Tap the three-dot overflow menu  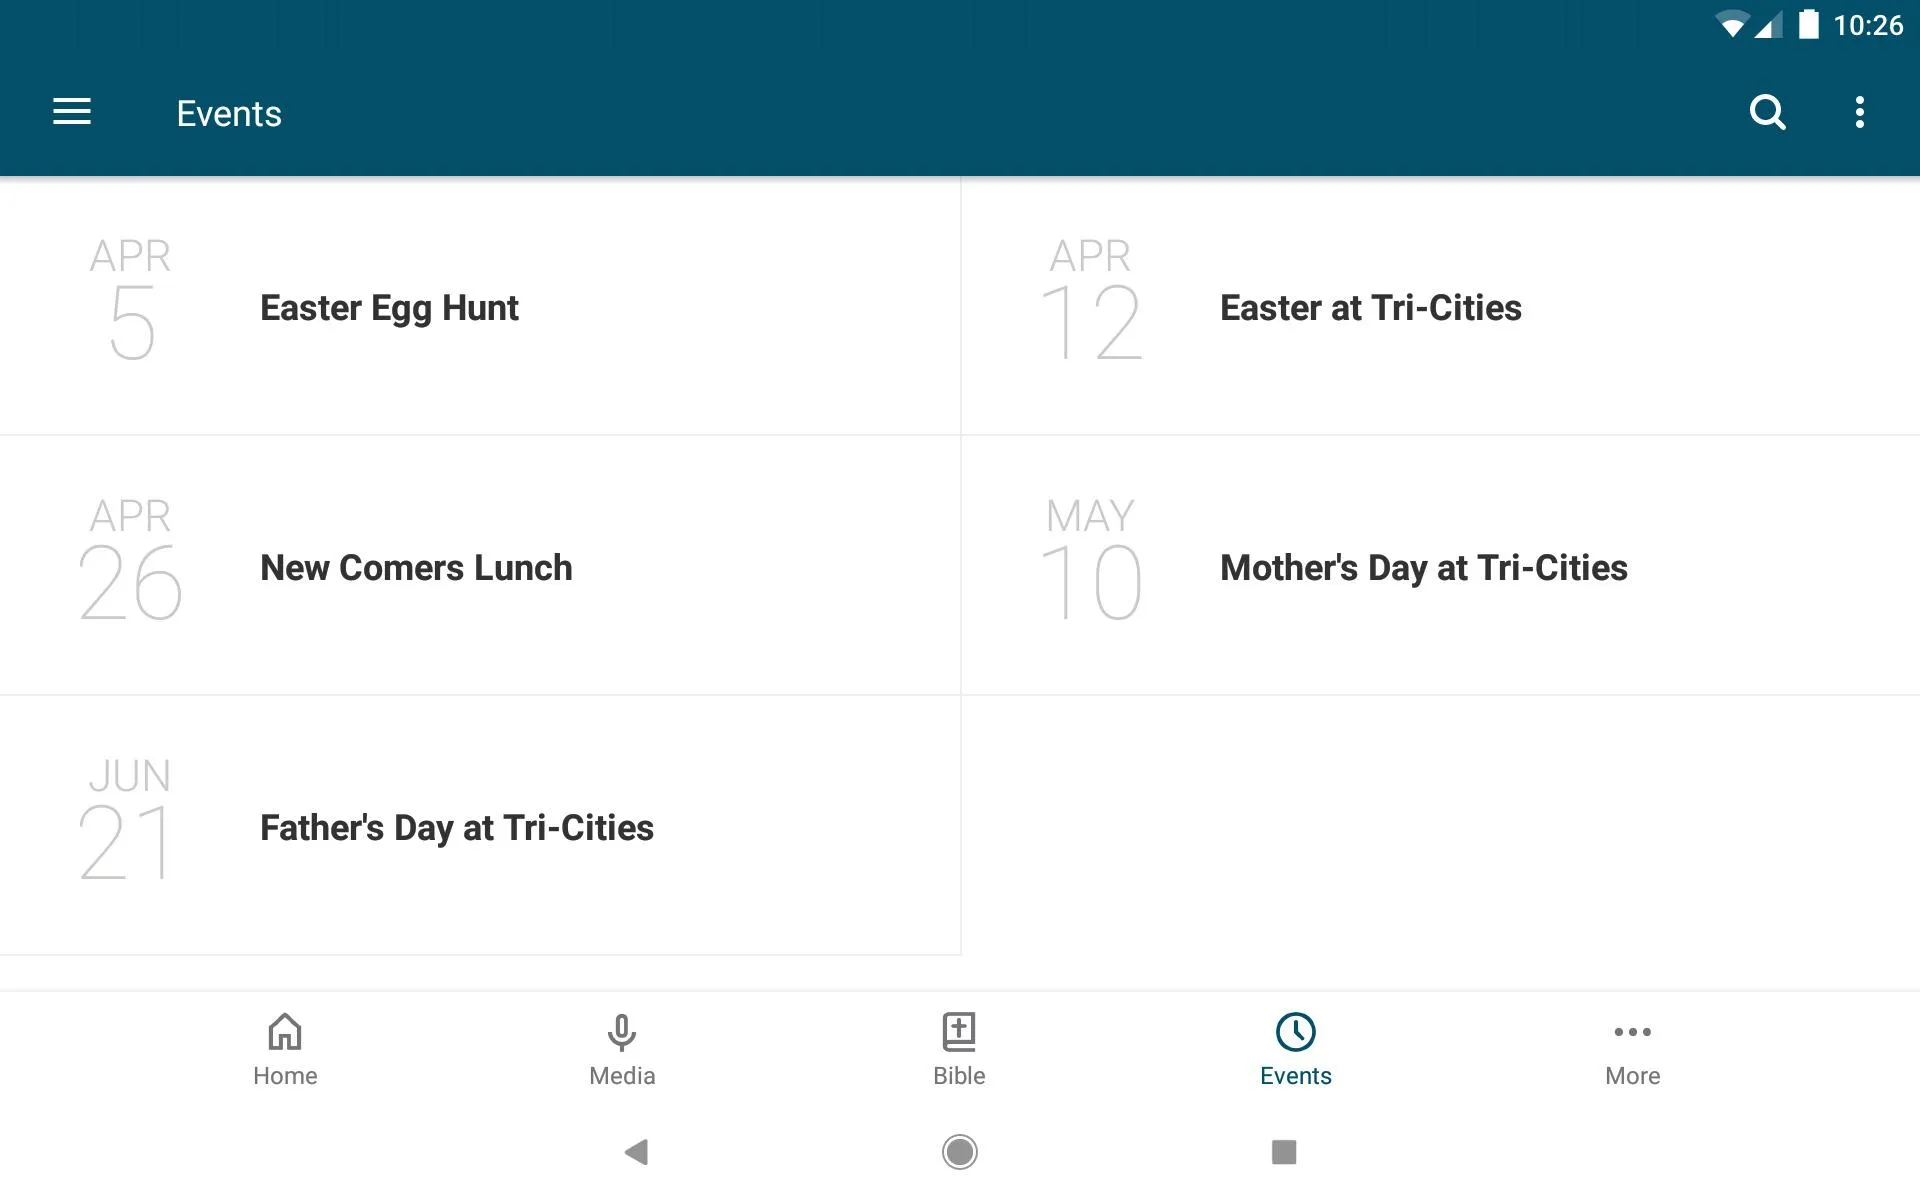tap(1862, 113)
